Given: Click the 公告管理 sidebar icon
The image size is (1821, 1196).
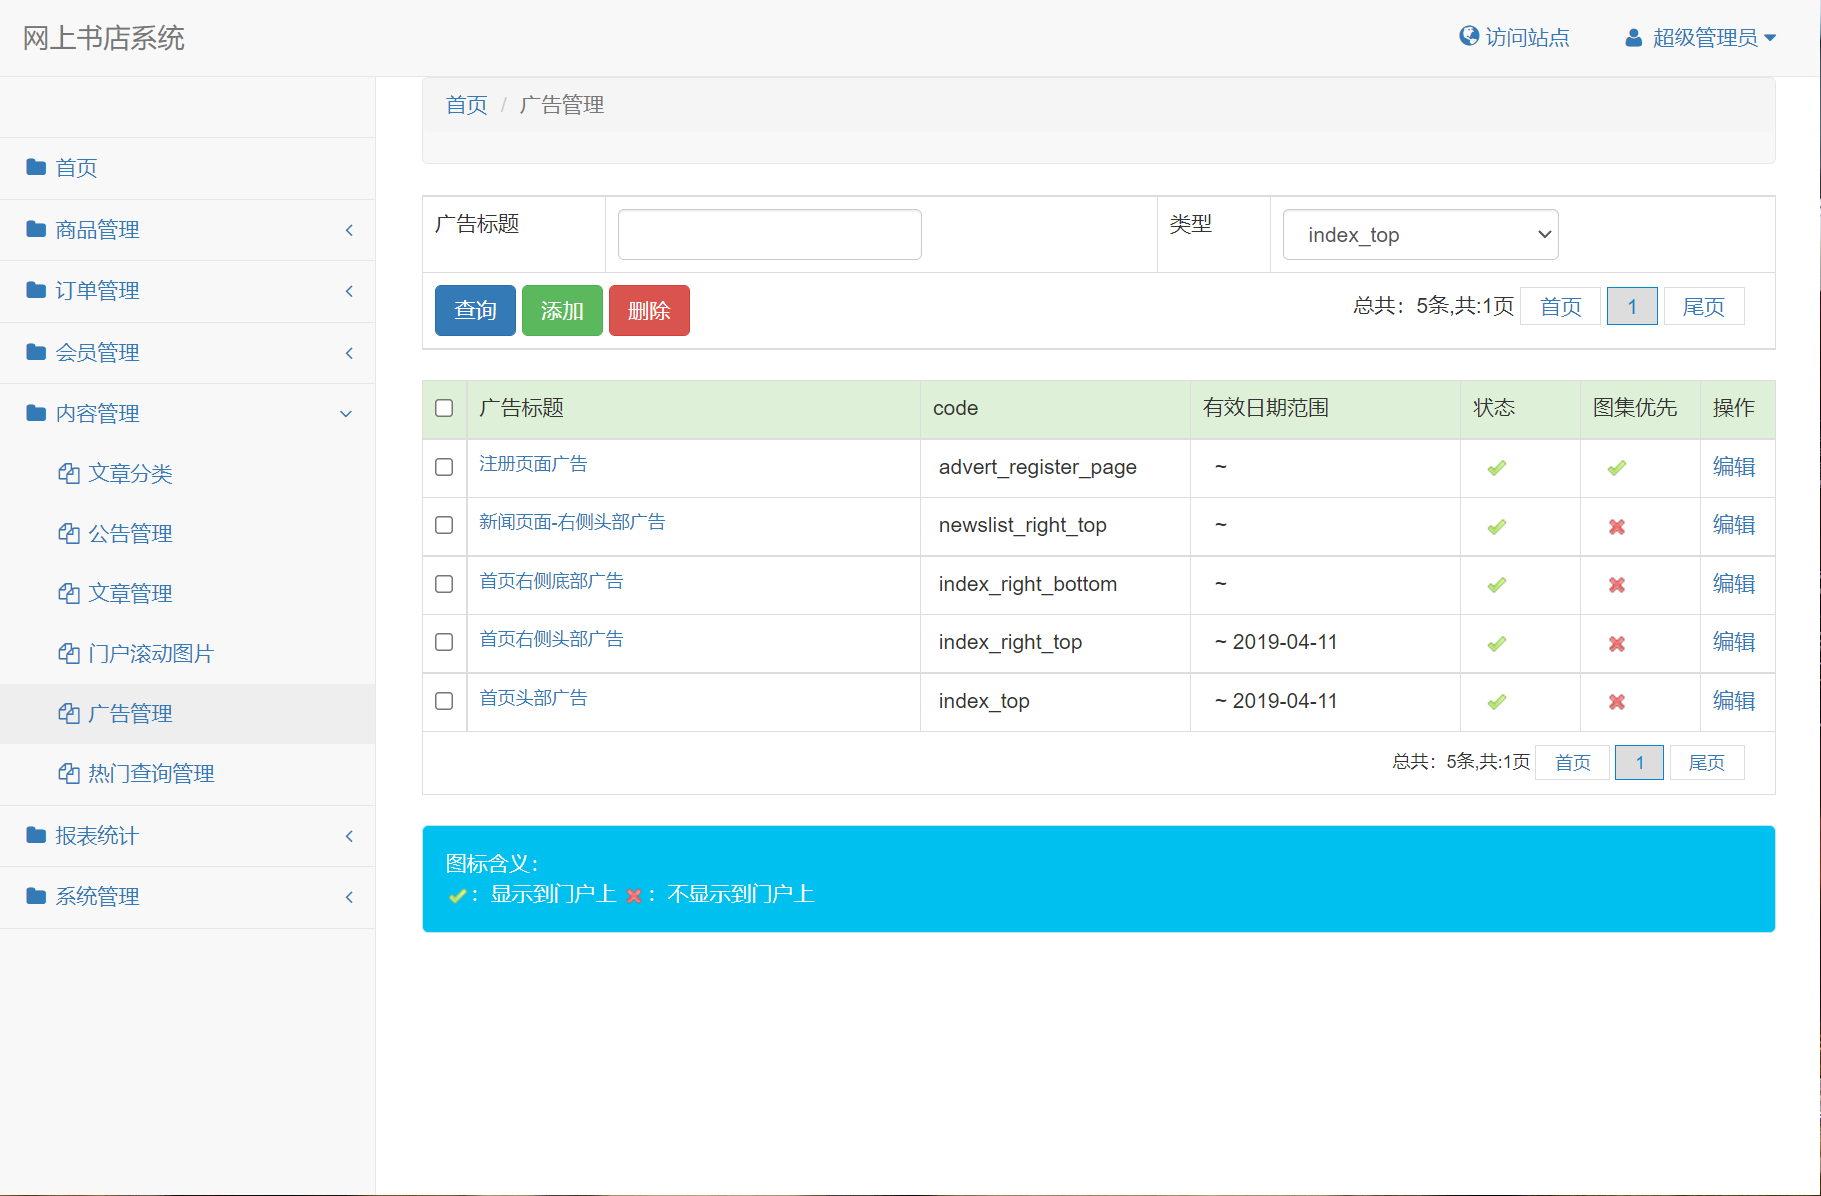Looking at the screenshot, I should click(69, 533).
